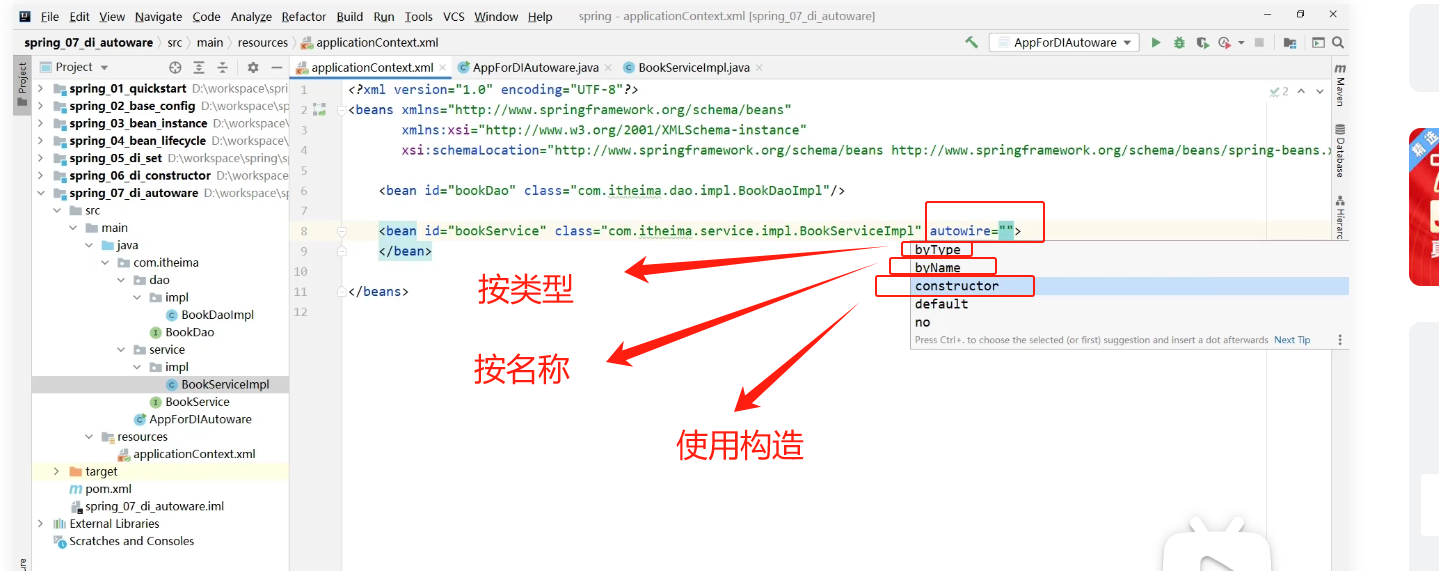Click inside autowire attribute empty quotes
This screenshot has height=571, width=1439.
1005,231
